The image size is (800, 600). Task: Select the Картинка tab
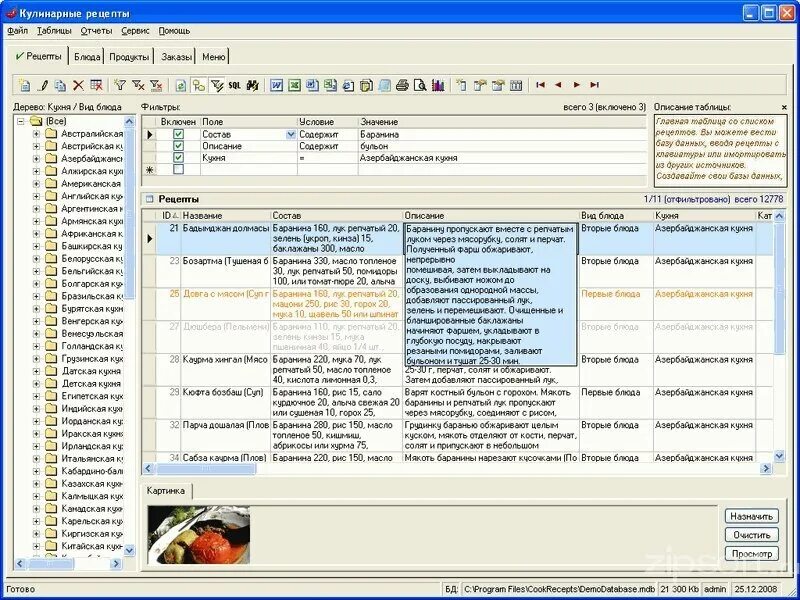tap(166, 491)
